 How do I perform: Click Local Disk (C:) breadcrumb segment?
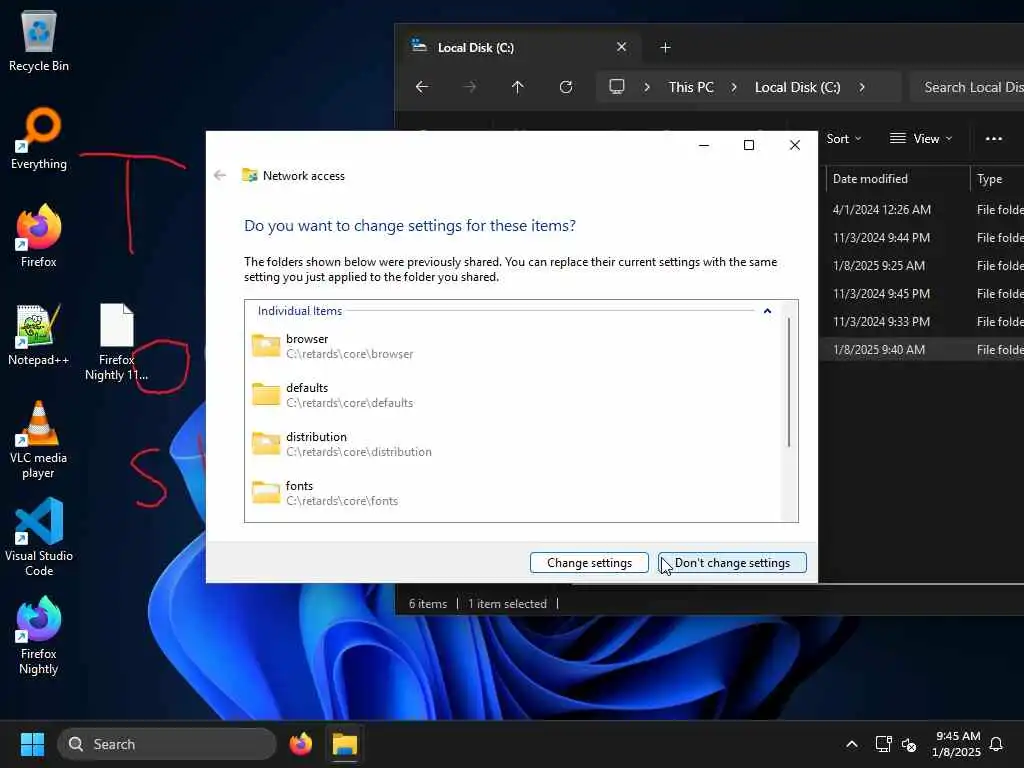(x=797, y=87)
